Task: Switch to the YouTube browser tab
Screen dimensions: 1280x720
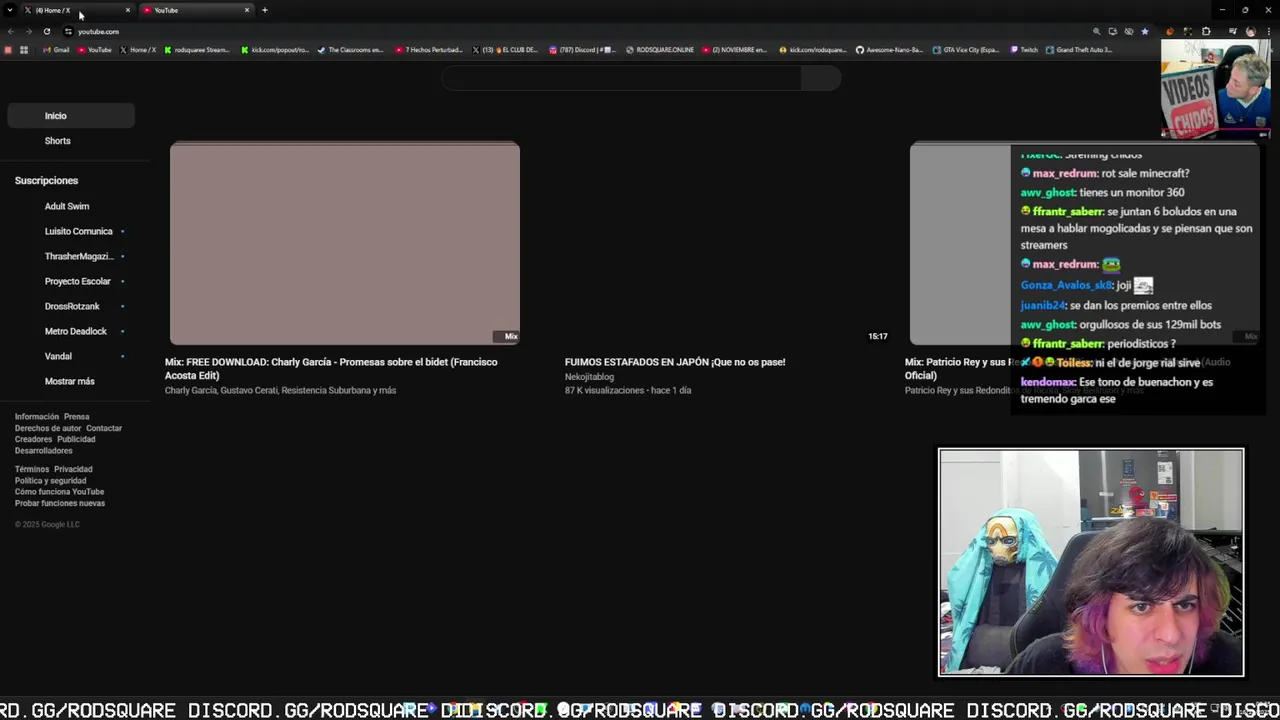Action: click(195, 10)
